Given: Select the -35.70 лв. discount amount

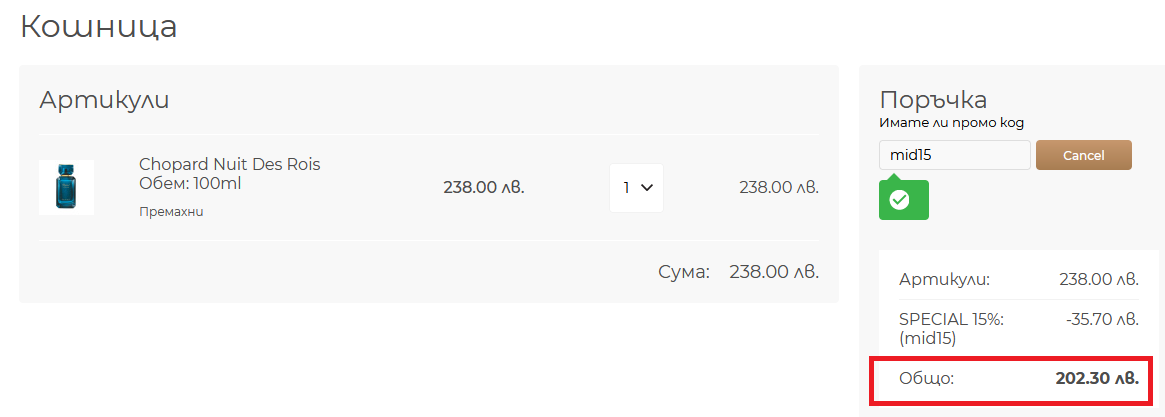Looking at the screenshot, I should tap(1101, 320).
